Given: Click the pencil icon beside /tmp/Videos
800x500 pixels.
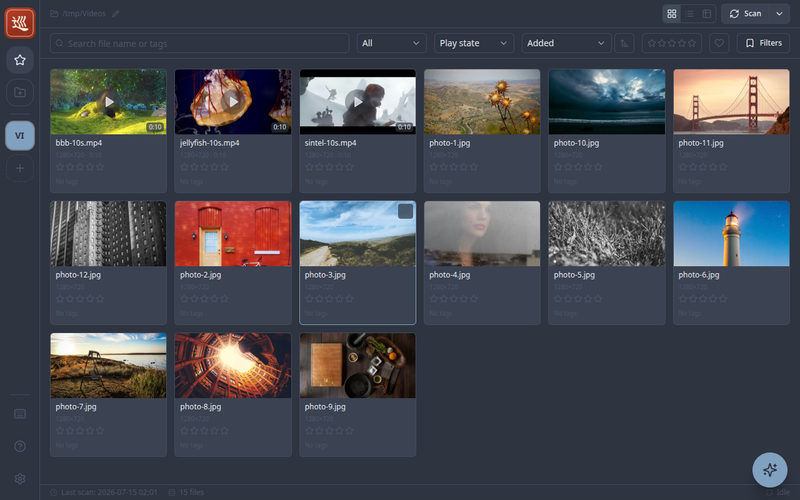Looking at the screenshot, I should tap(116, 14).
